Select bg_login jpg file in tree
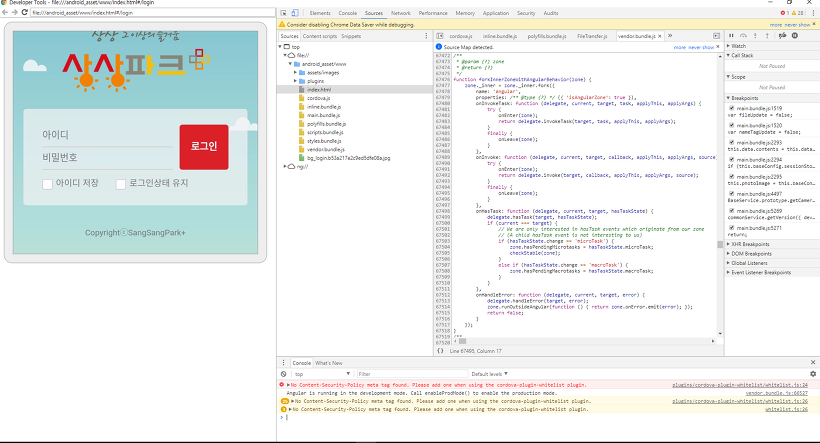 (348, 158)
